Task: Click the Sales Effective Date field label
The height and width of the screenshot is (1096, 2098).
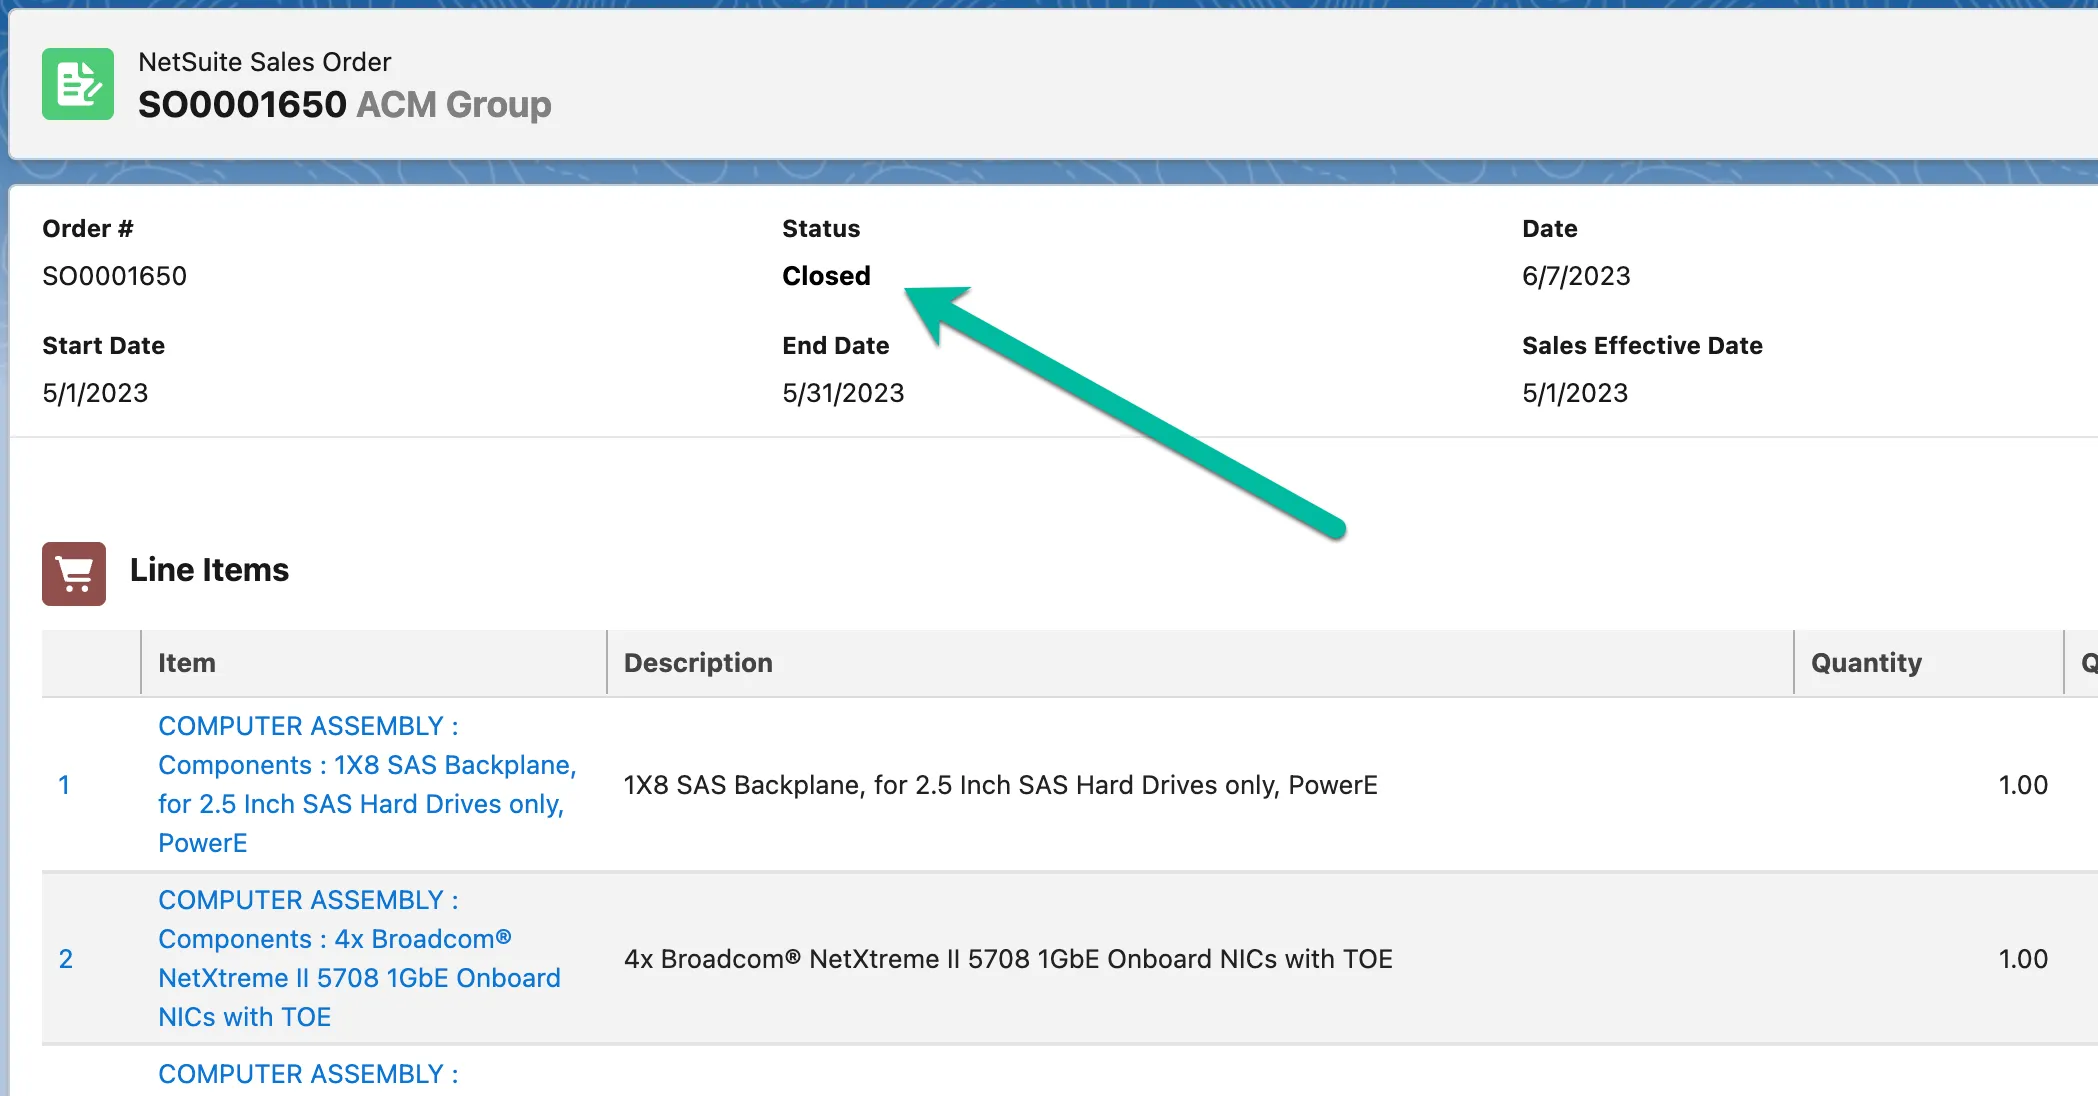Action: pos(1642,346)
